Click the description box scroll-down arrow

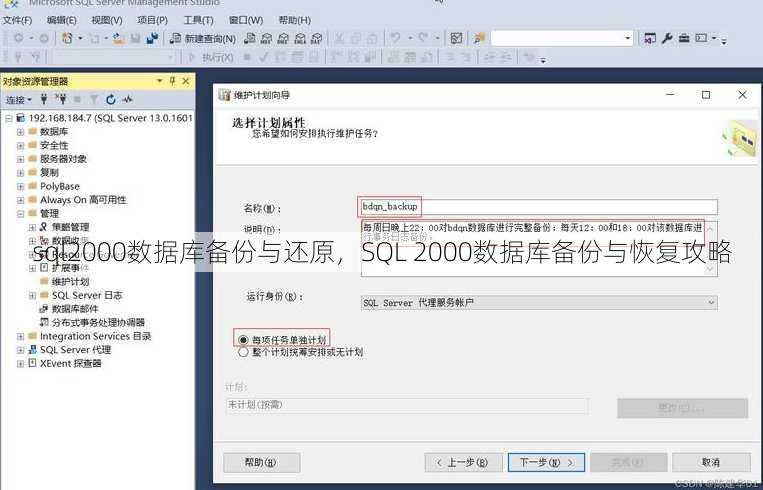(711, 269)
